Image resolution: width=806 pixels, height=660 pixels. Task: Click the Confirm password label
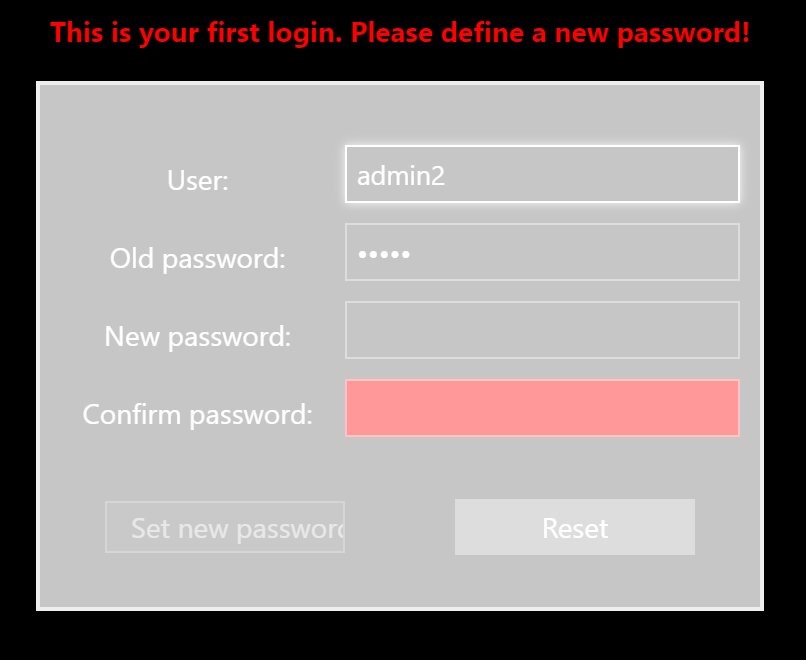click(x=199, y=414)
